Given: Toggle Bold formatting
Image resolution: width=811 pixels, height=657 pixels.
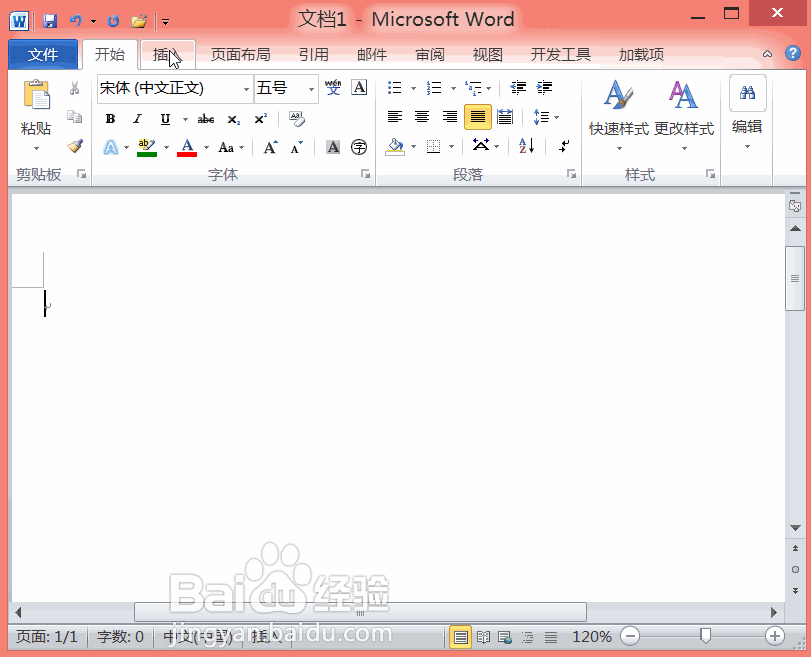Looking at the screenshot, I should point(110,119).
